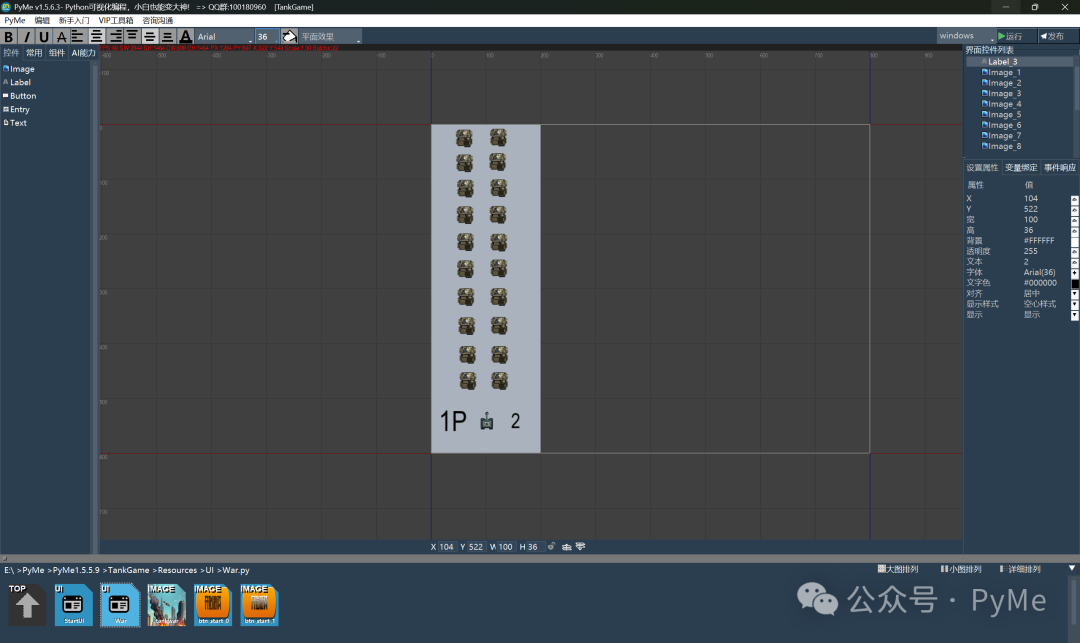Open the 显示样式 style dropdown
Screen dimensions: 1080x643
coord(1074,304)
